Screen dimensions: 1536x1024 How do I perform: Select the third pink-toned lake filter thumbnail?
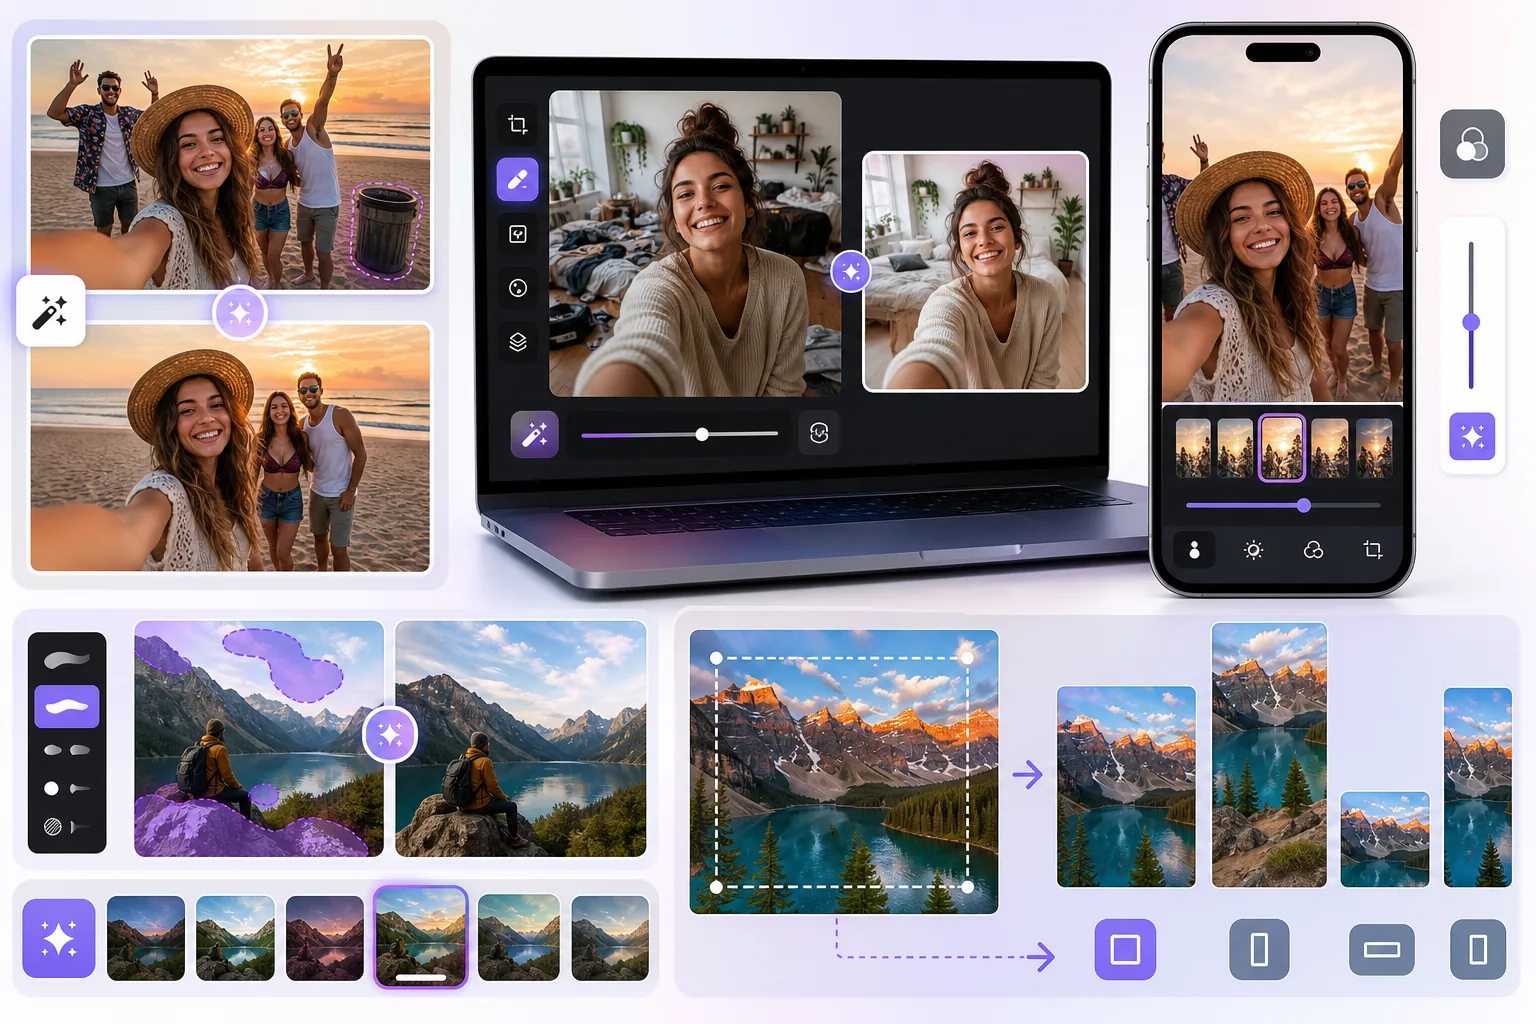click(325, 938)
